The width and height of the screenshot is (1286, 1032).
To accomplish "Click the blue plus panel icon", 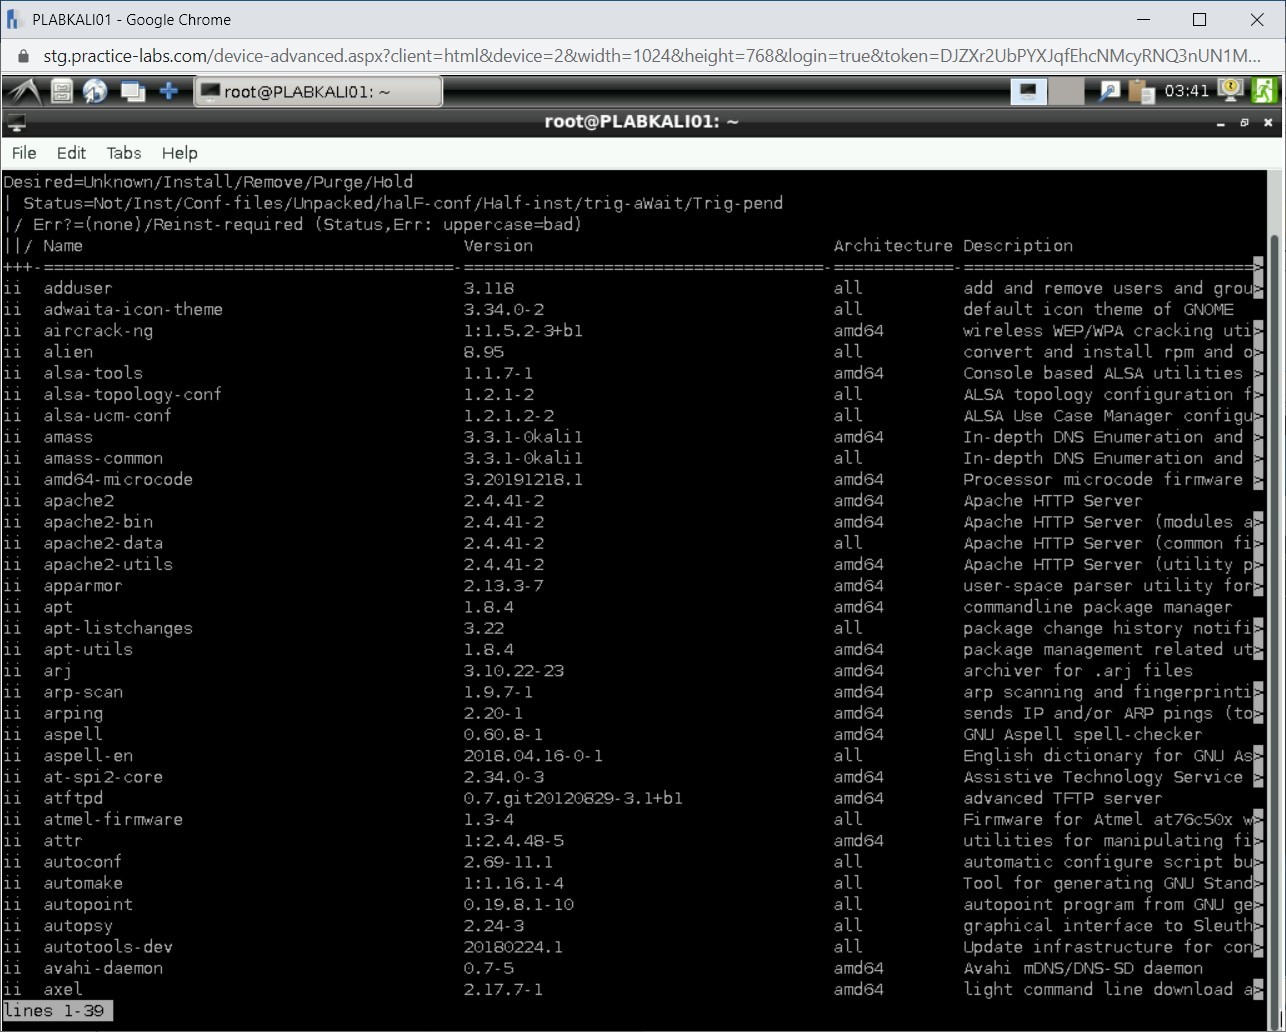I will (x=169, y=92).
